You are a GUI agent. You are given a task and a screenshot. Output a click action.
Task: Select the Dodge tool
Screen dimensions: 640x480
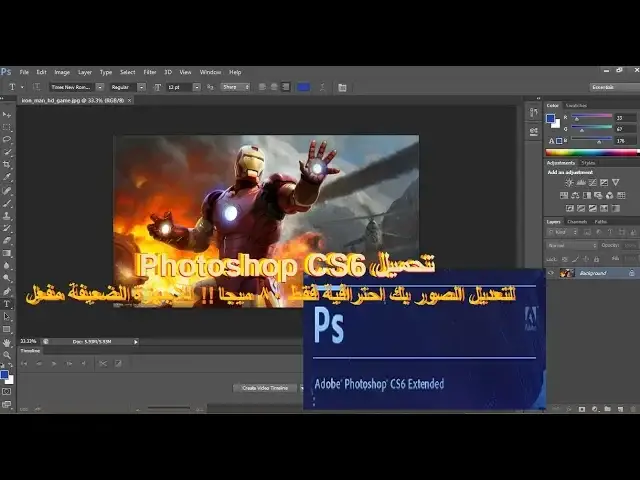tap(7, 278)
